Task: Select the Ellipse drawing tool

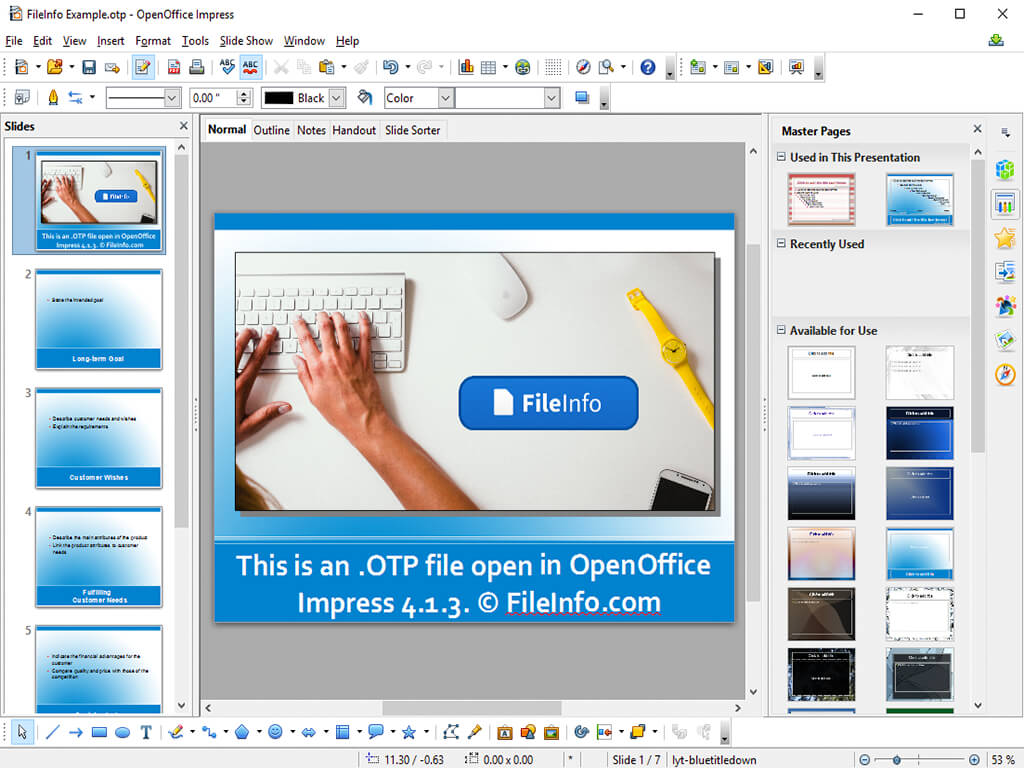Action: coord(122,732)
